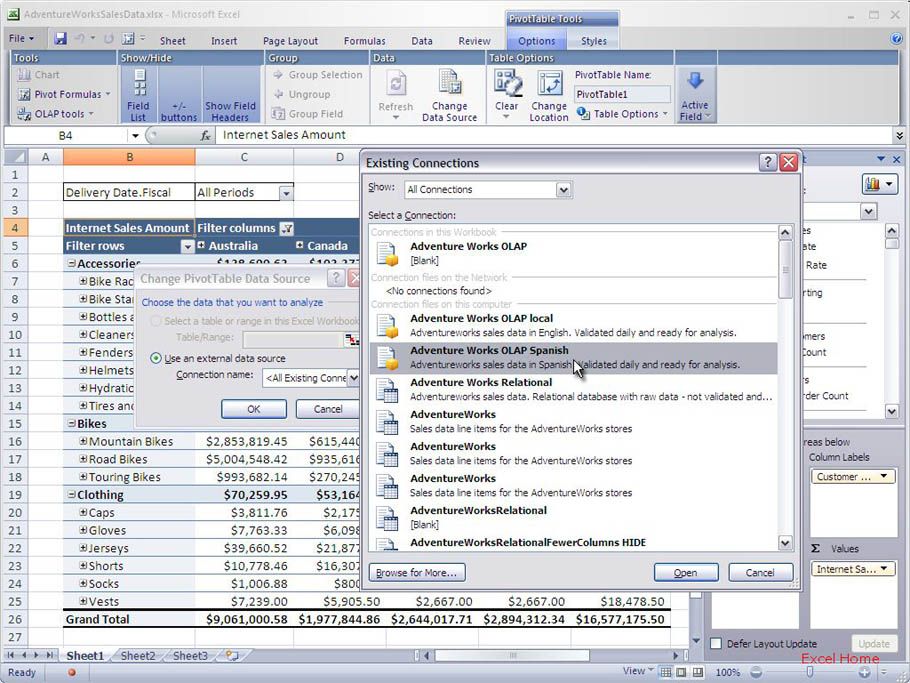Open the Customer field dropdown in Column Labels
This screenshot has height=683, width=910.
(x=884, y=476)
